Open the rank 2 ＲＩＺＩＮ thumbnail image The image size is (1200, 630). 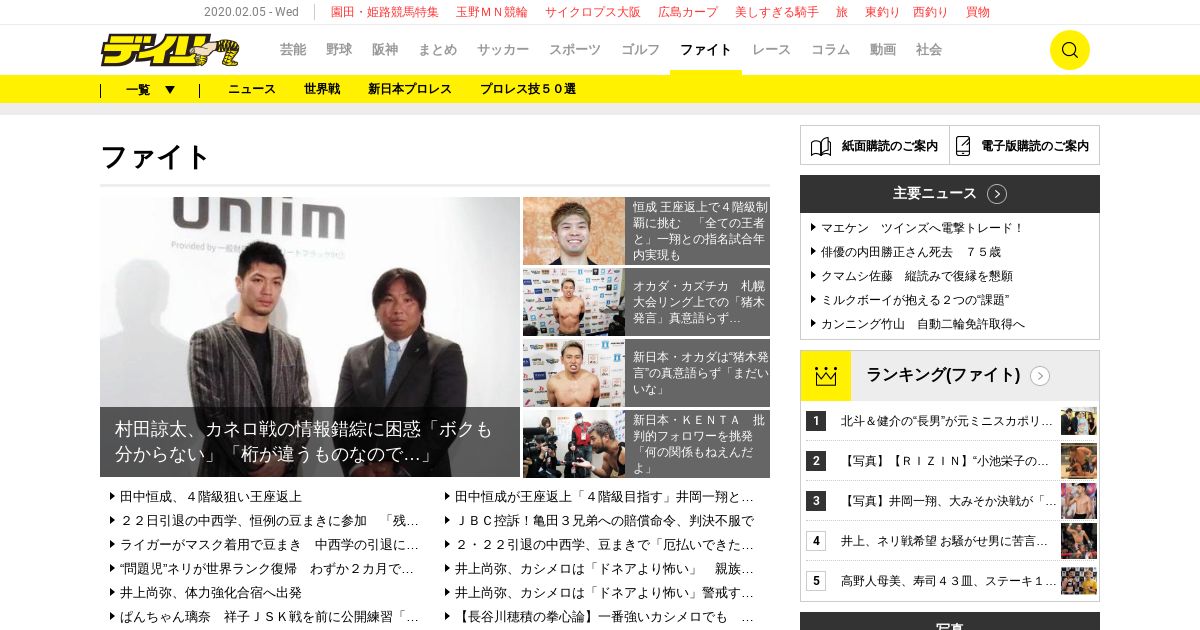click(x=1079, y=461)
